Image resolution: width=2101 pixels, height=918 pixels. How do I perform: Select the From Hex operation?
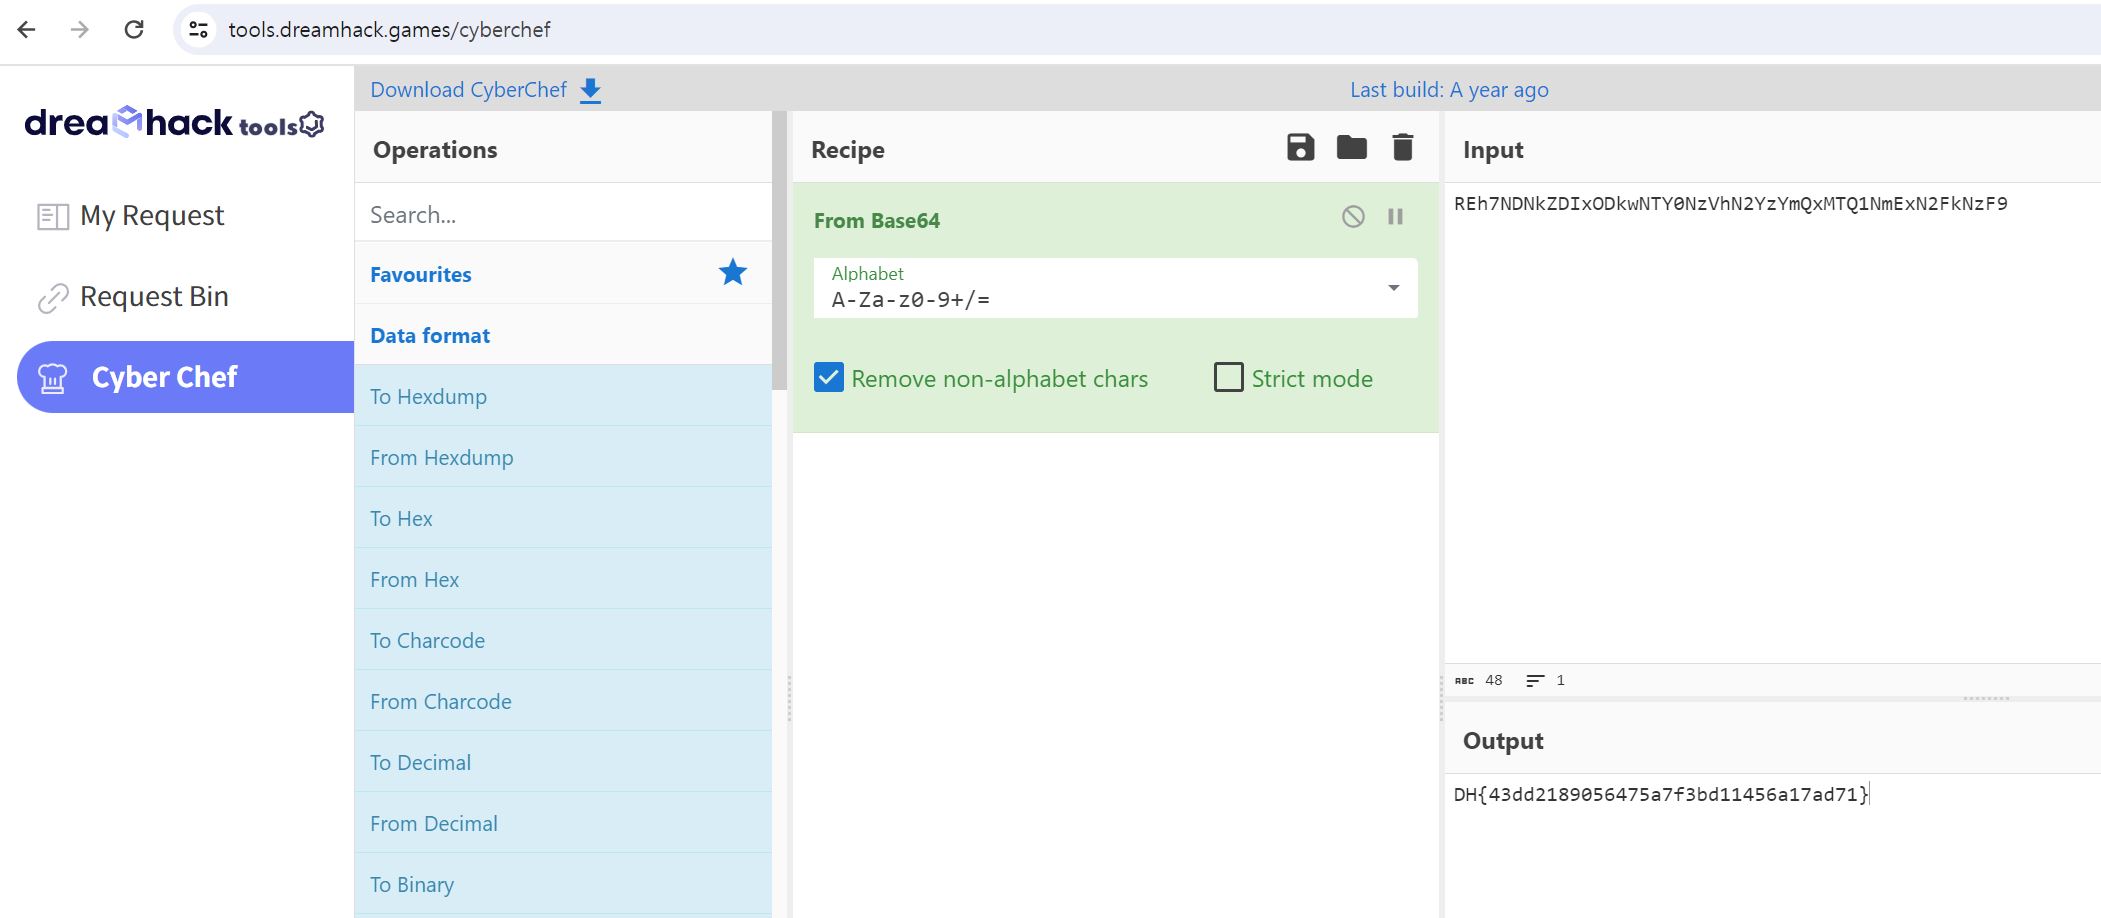tap(563, 579)
